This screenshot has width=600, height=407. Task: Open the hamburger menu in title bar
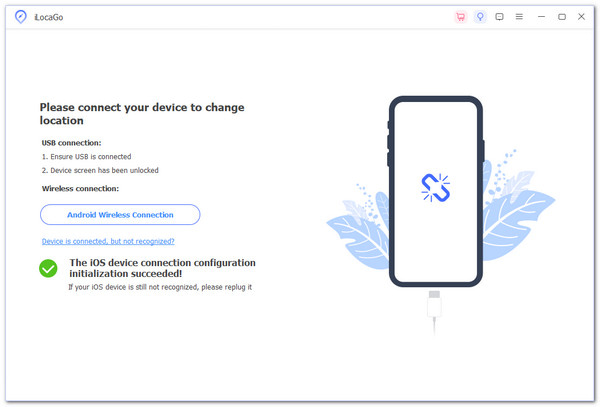tap(519, 17)
